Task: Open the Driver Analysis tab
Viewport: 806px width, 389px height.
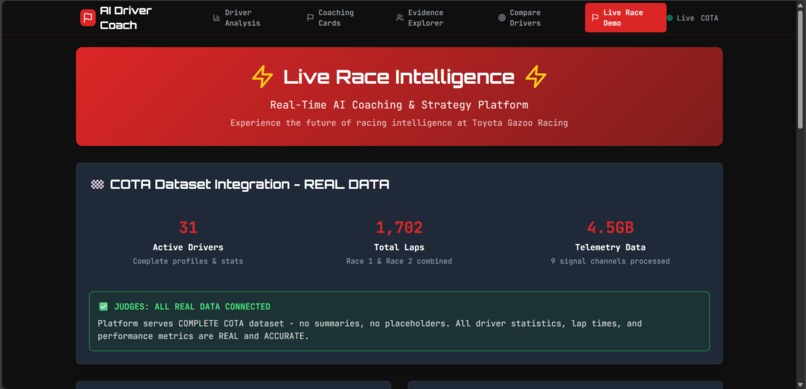Action: tap(236, 18)
